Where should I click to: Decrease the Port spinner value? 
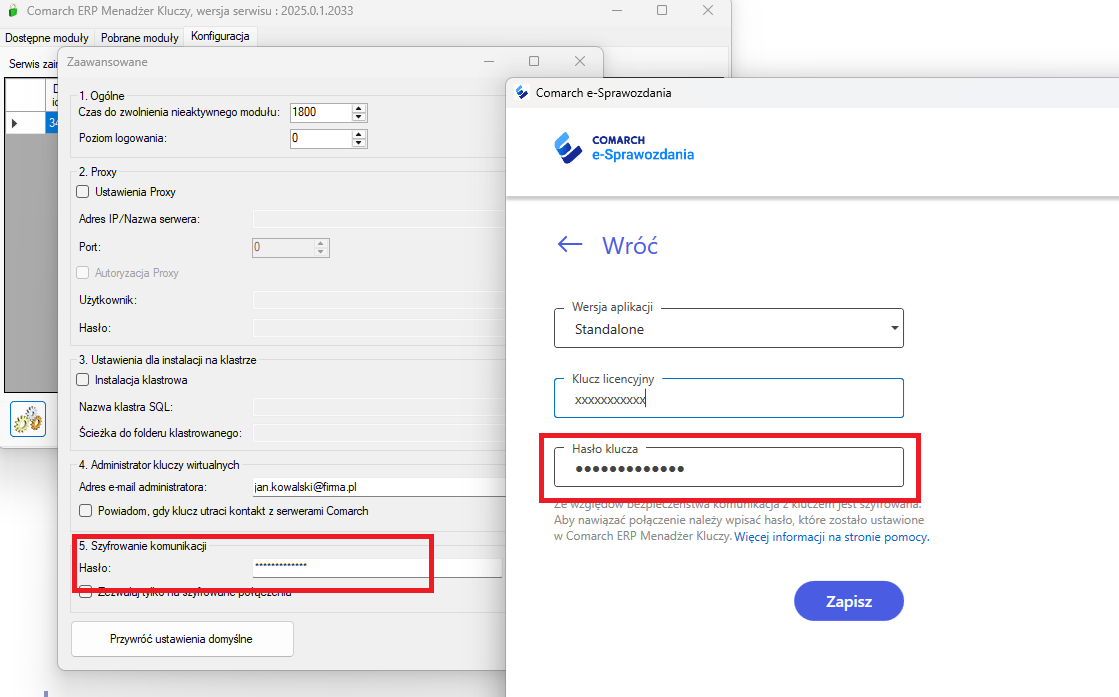321,252
